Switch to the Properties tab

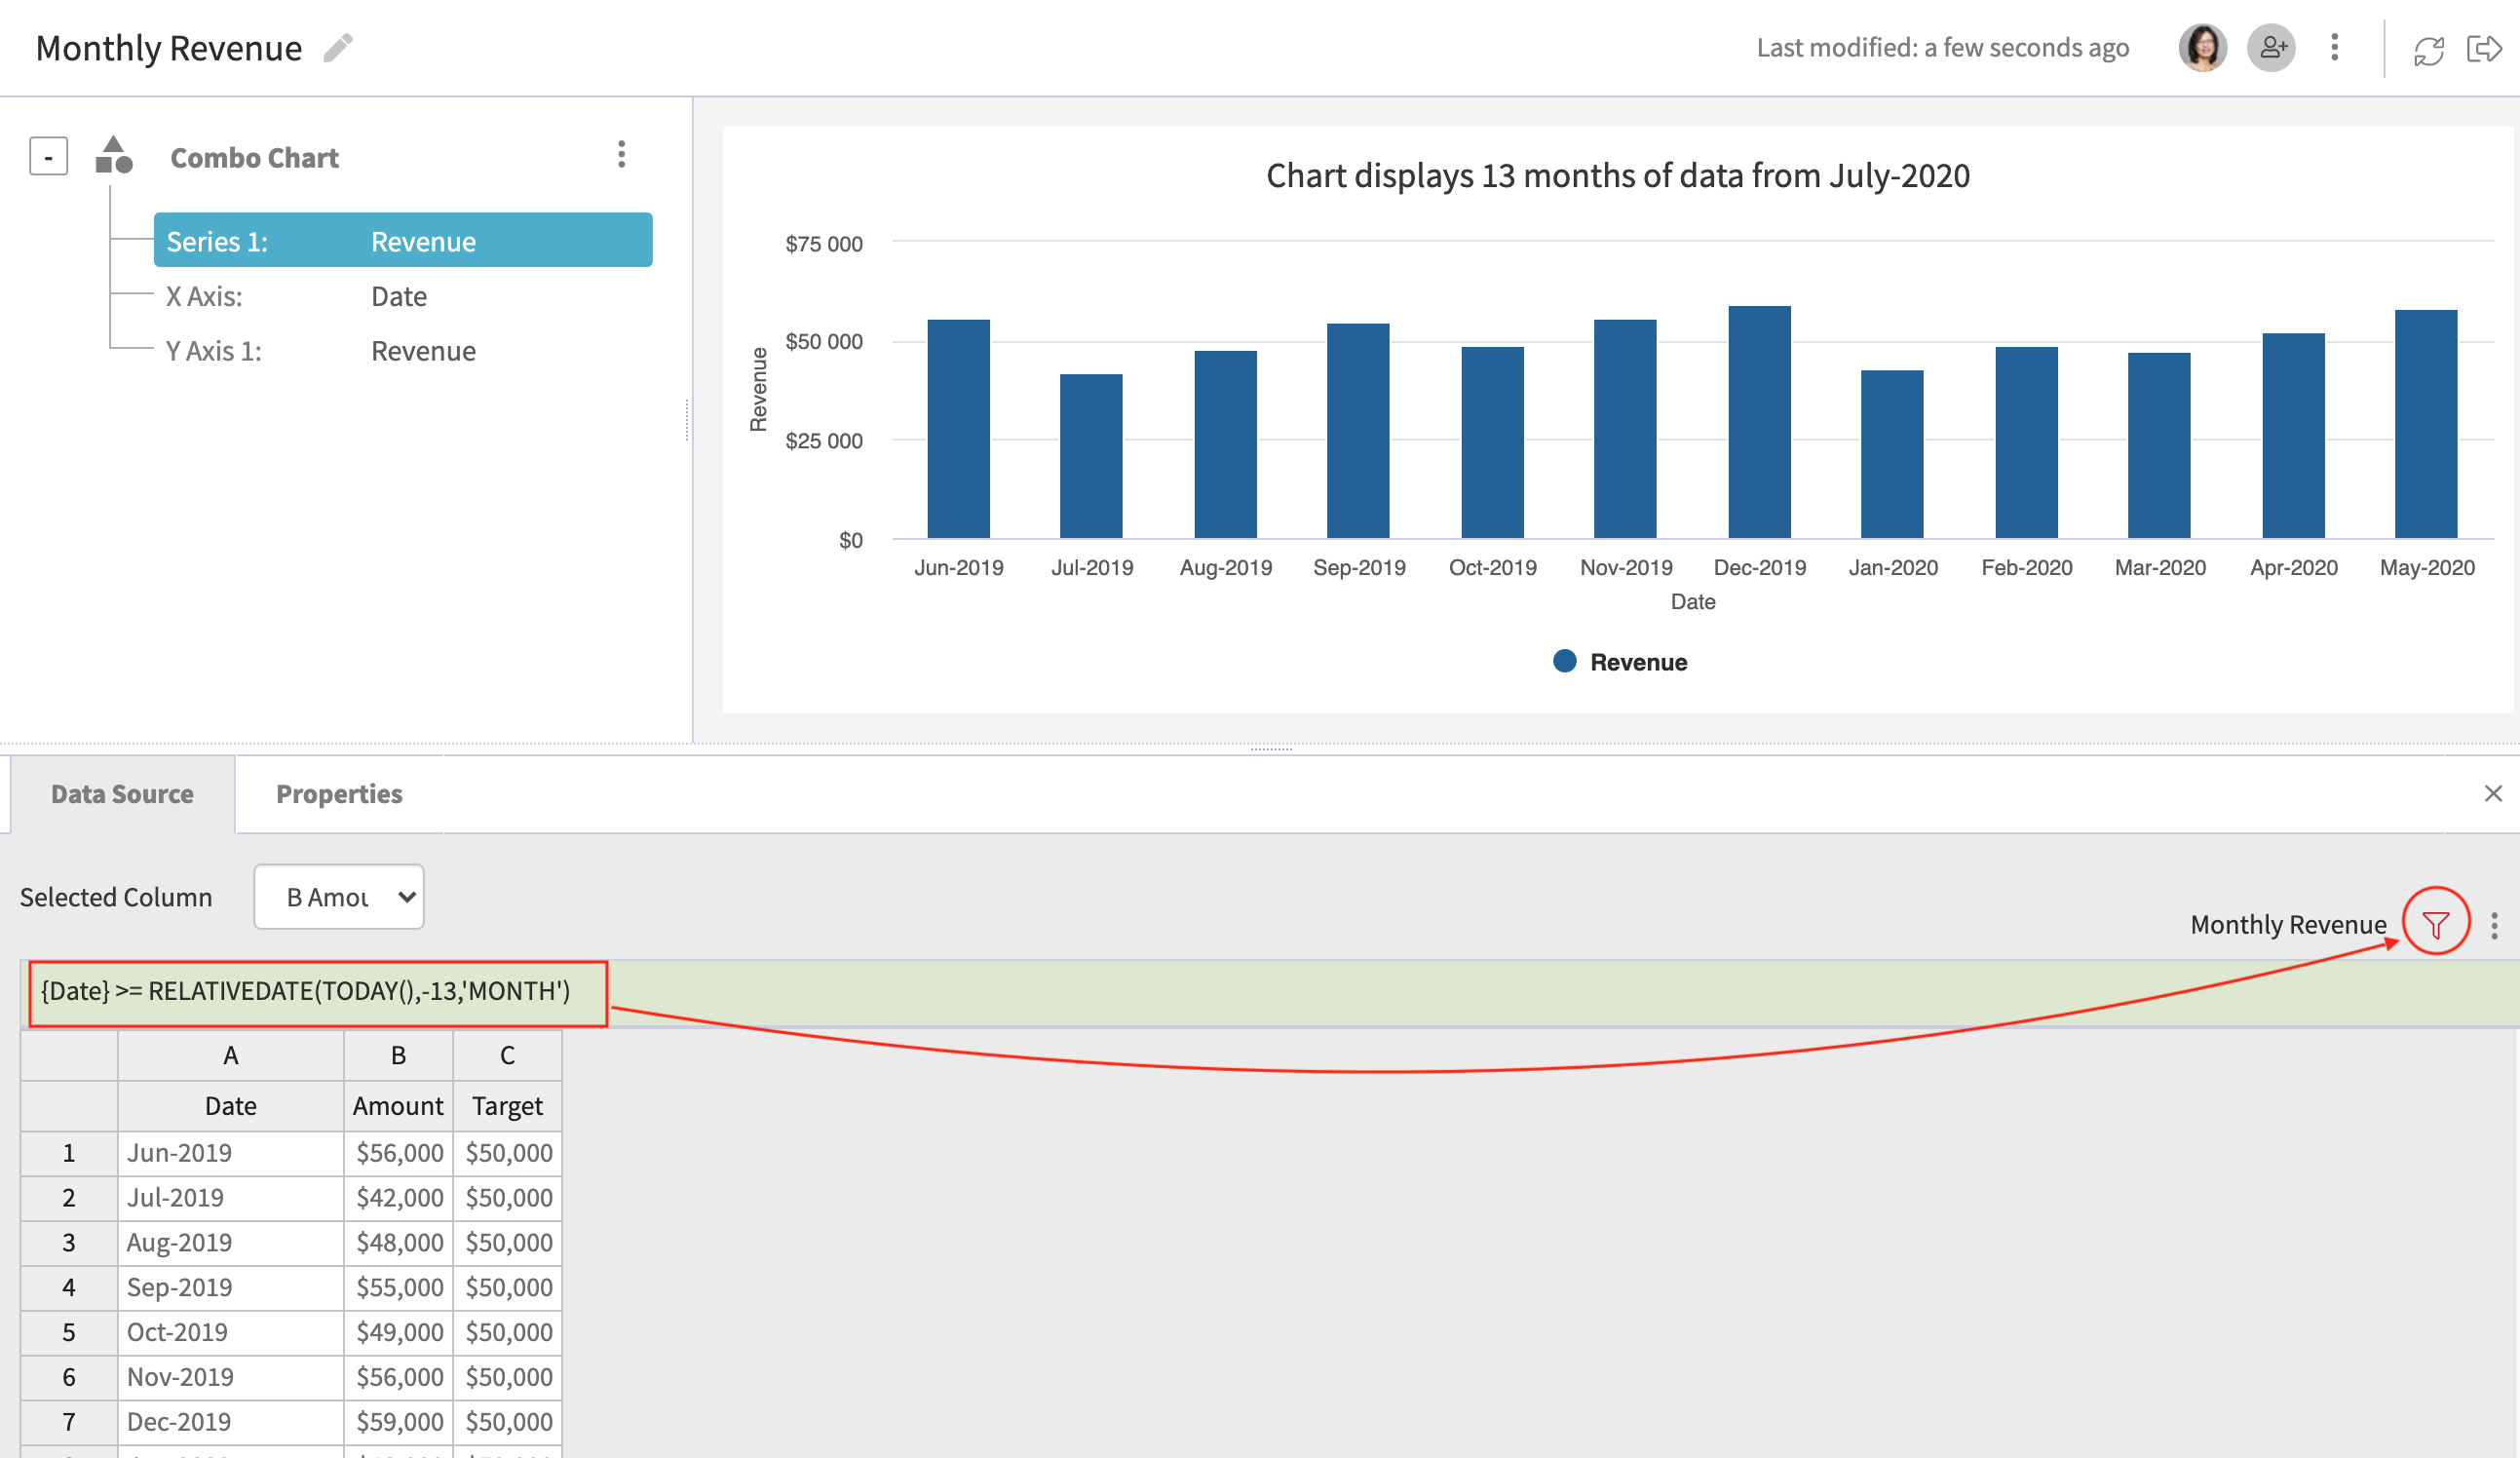tap(338, 793)
